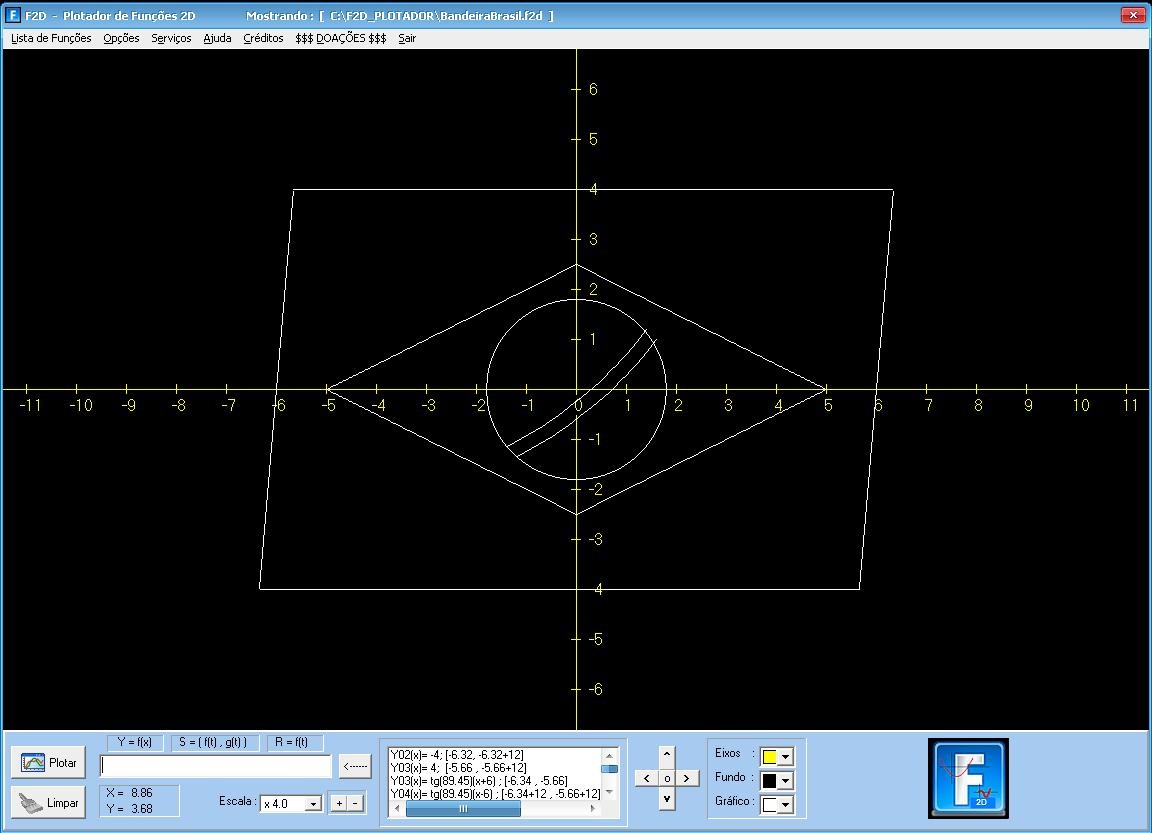Open the Créditos menu
This screenshot has height=833, width=1152.
coord(263,38)
